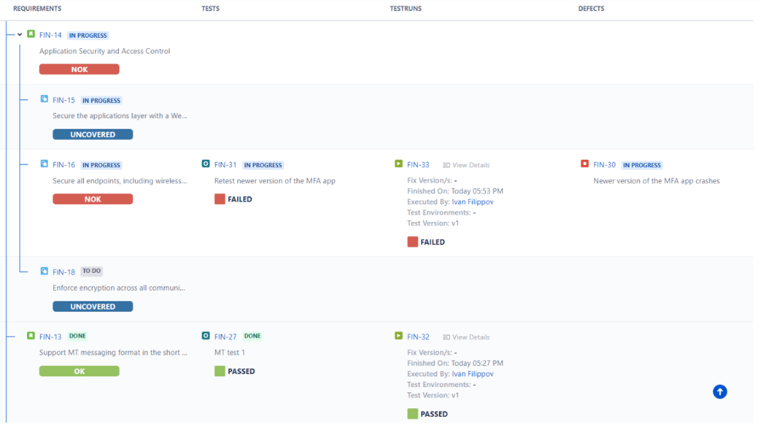The image size is (772, 430).
Task: Open View Details for FIN-32
Action: (x=466, y=337)
